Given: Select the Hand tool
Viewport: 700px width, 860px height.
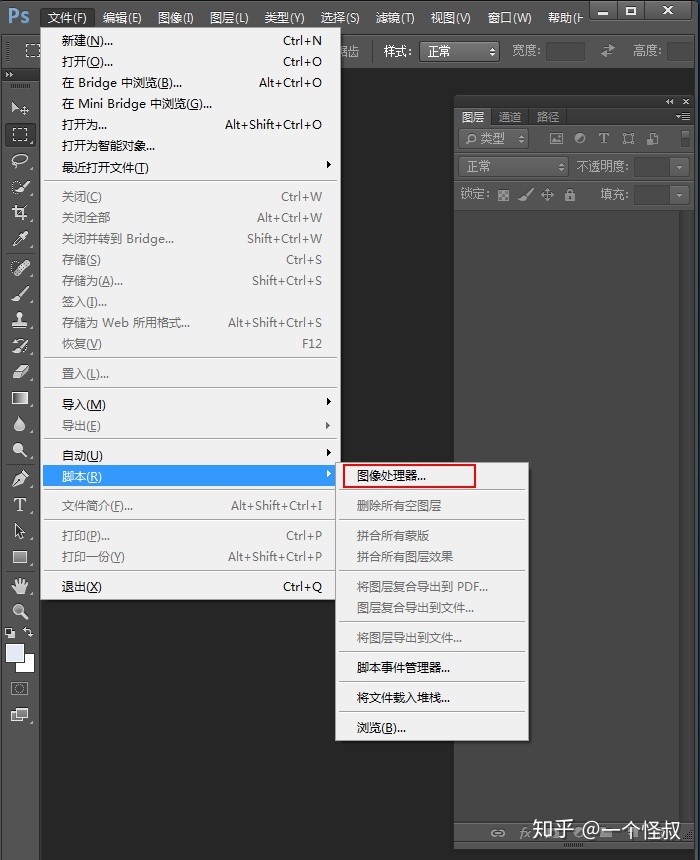Looking at the screenshot, I should pos(20,586).
